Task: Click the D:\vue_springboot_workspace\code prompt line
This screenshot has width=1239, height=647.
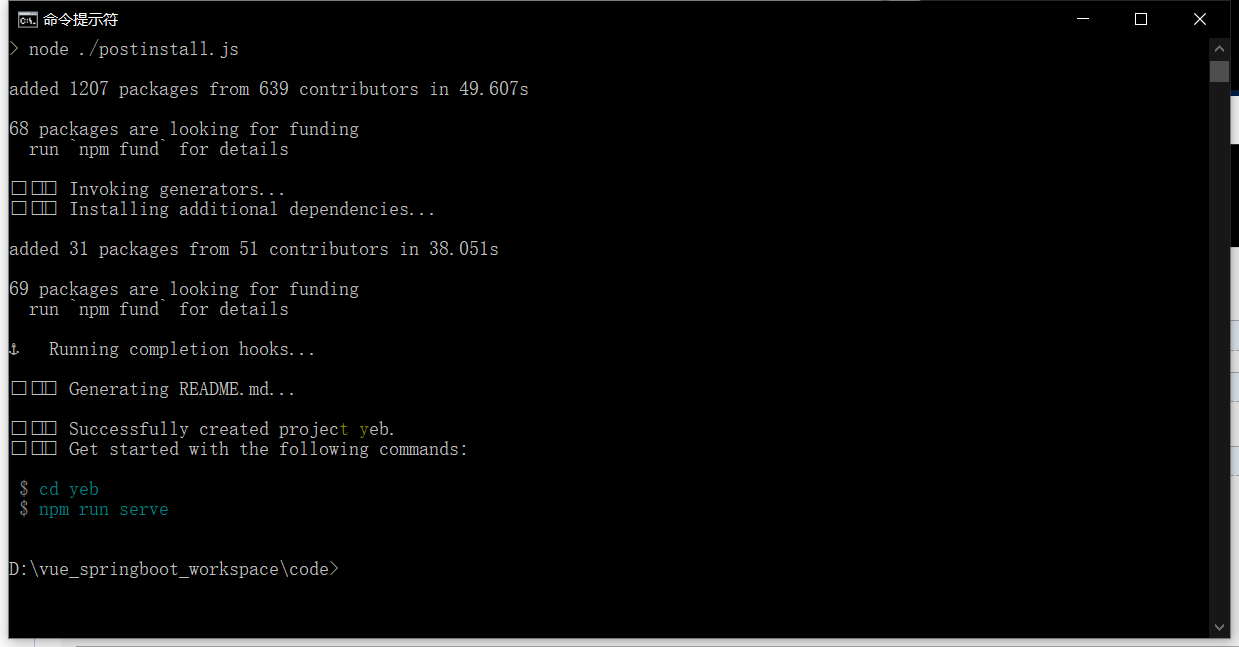Action: tap(173, 569)
